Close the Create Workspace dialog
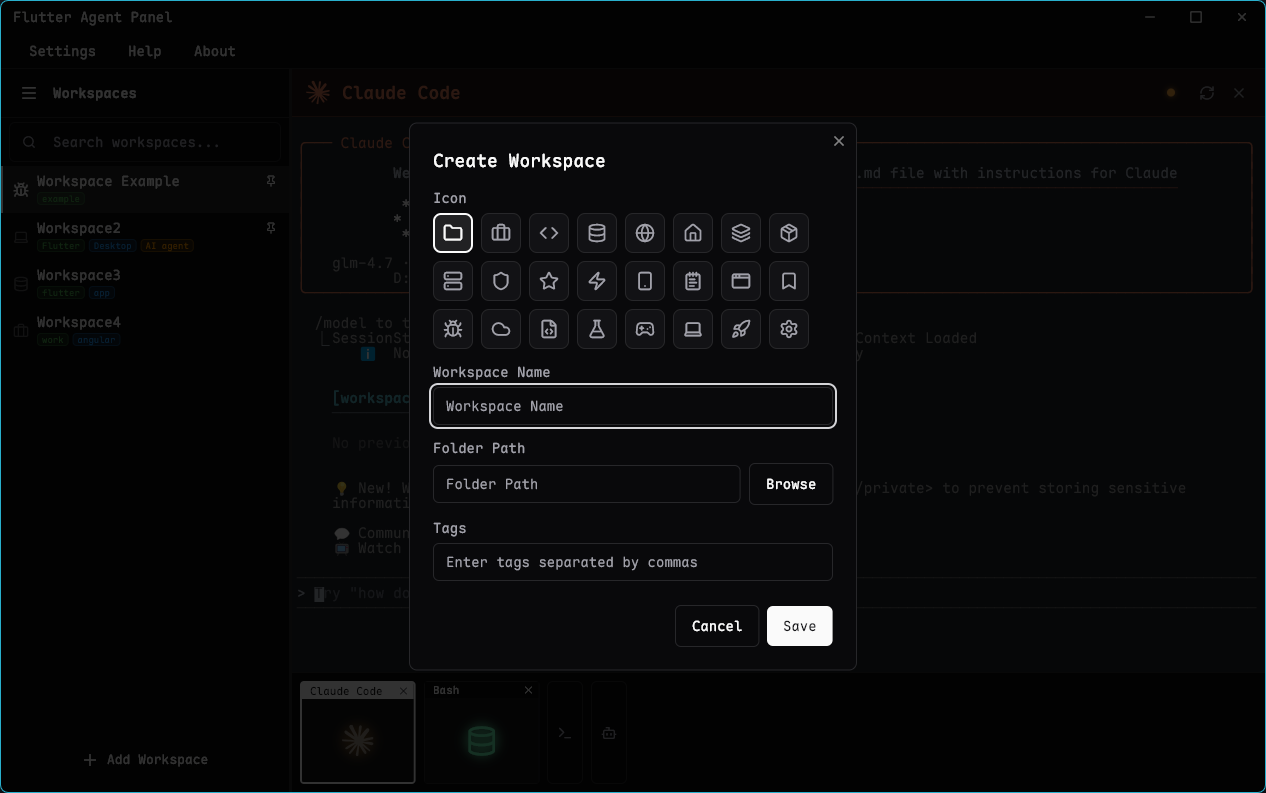 coord(839,141)
